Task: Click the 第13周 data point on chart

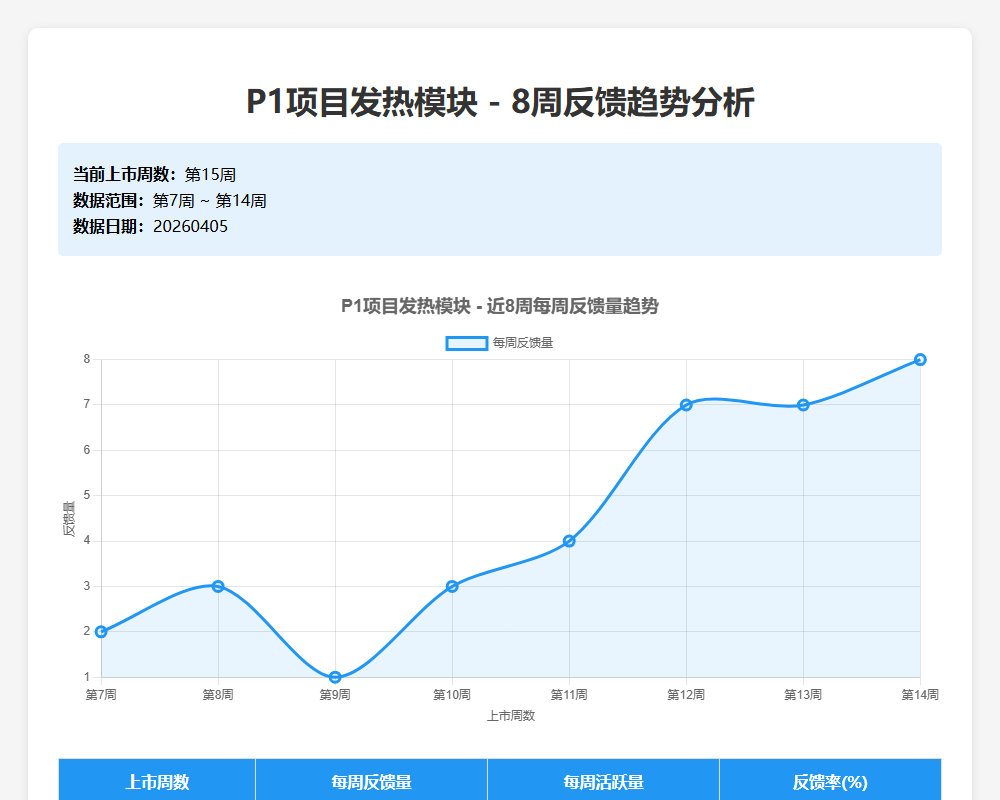Action: point(803,404)
